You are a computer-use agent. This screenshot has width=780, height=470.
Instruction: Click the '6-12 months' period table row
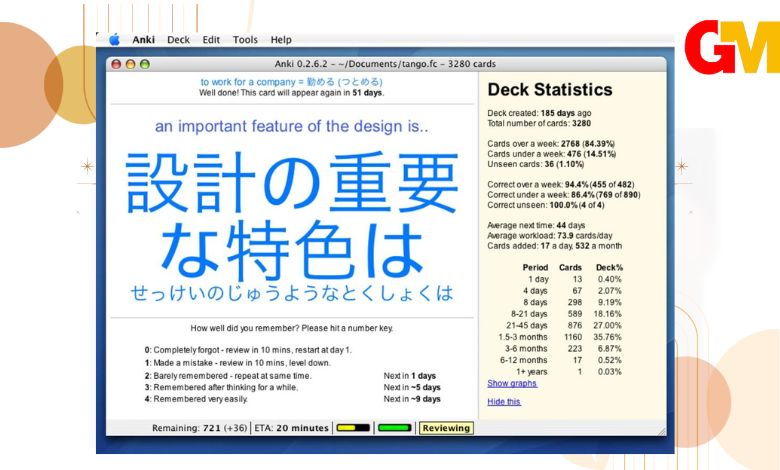pos(560,360)
